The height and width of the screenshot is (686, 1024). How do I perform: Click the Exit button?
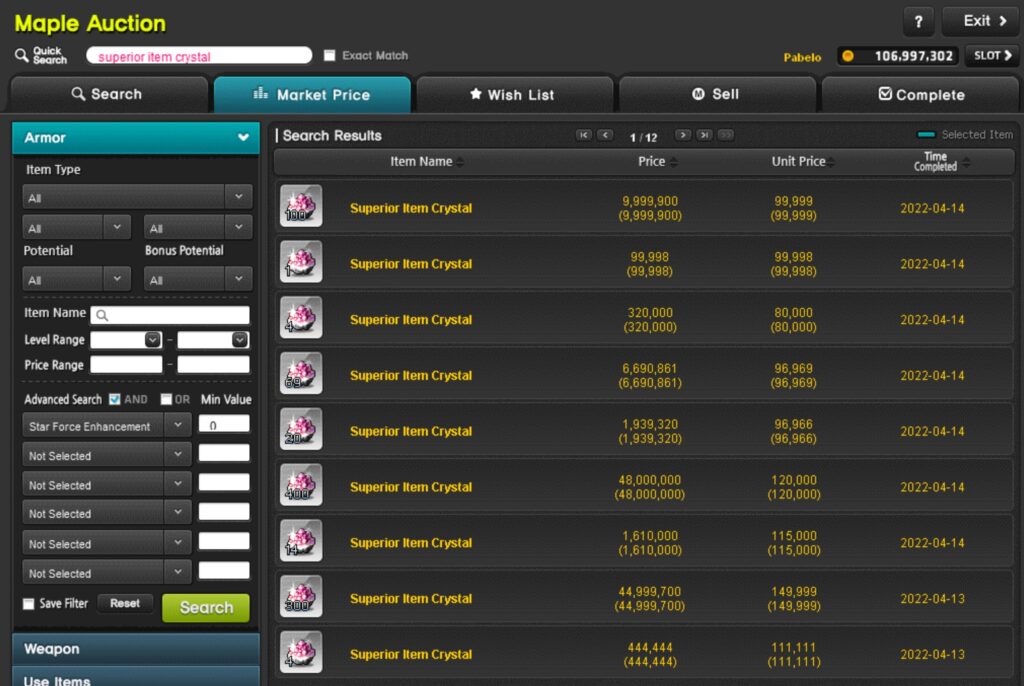click(980, 22)
